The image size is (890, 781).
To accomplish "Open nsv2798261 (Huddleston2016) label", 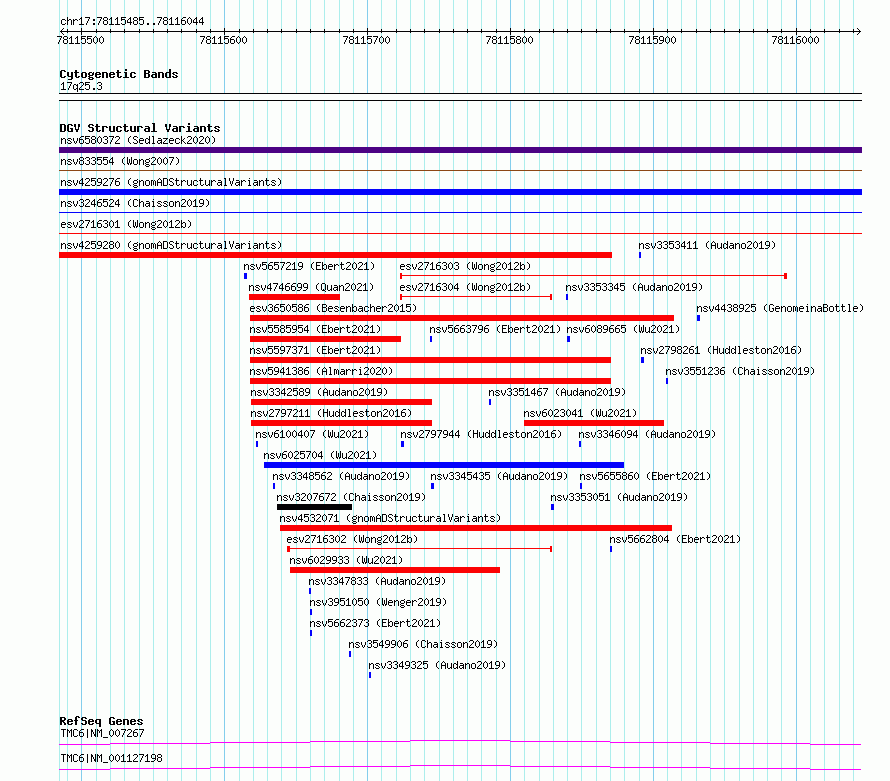I will pyautogui.click(x=721, y=350).
